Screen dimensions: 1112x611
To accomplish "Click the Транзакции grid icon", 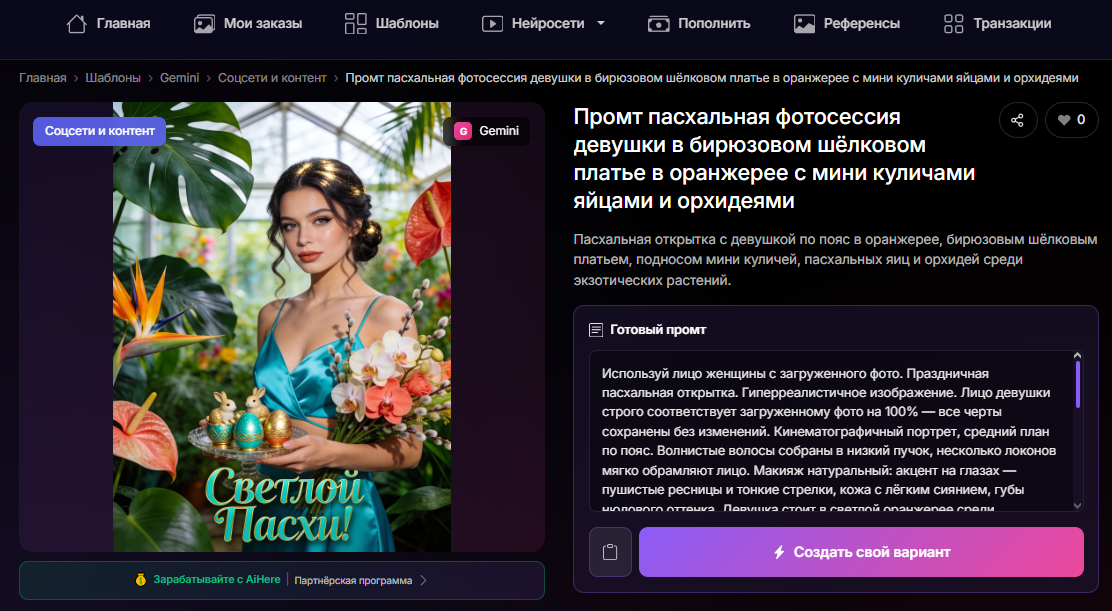I will (x=954, y=23).
